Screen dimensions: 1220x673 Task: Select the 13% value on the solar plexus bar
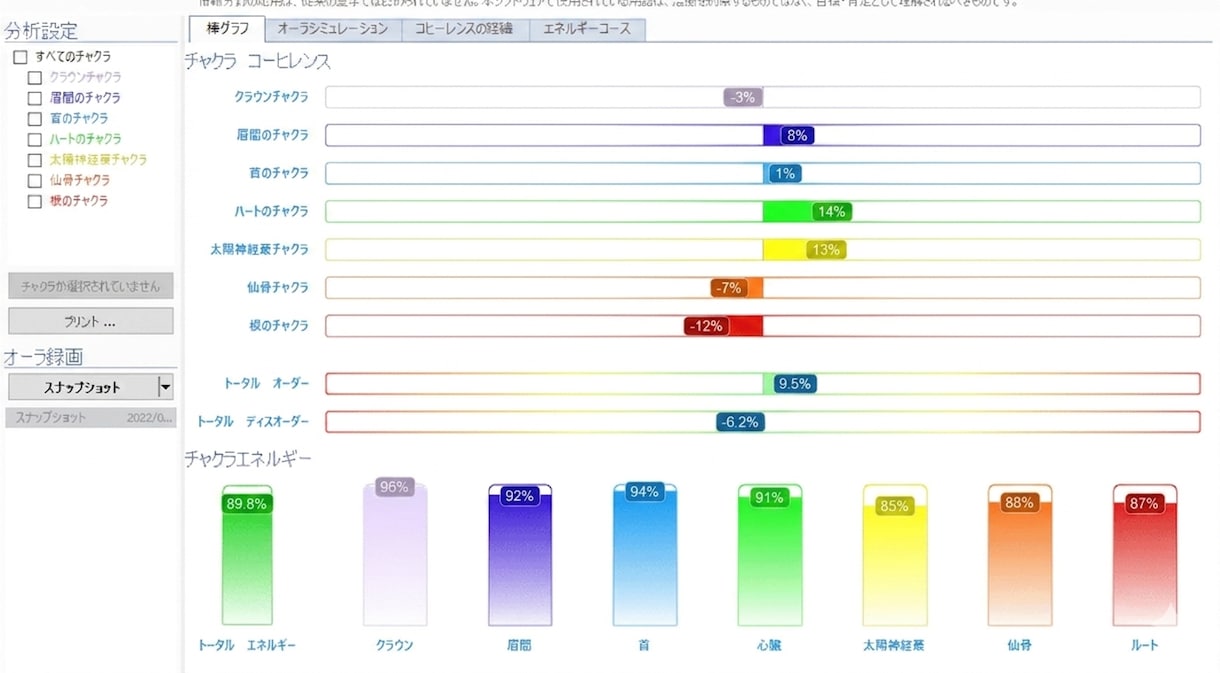826,249
